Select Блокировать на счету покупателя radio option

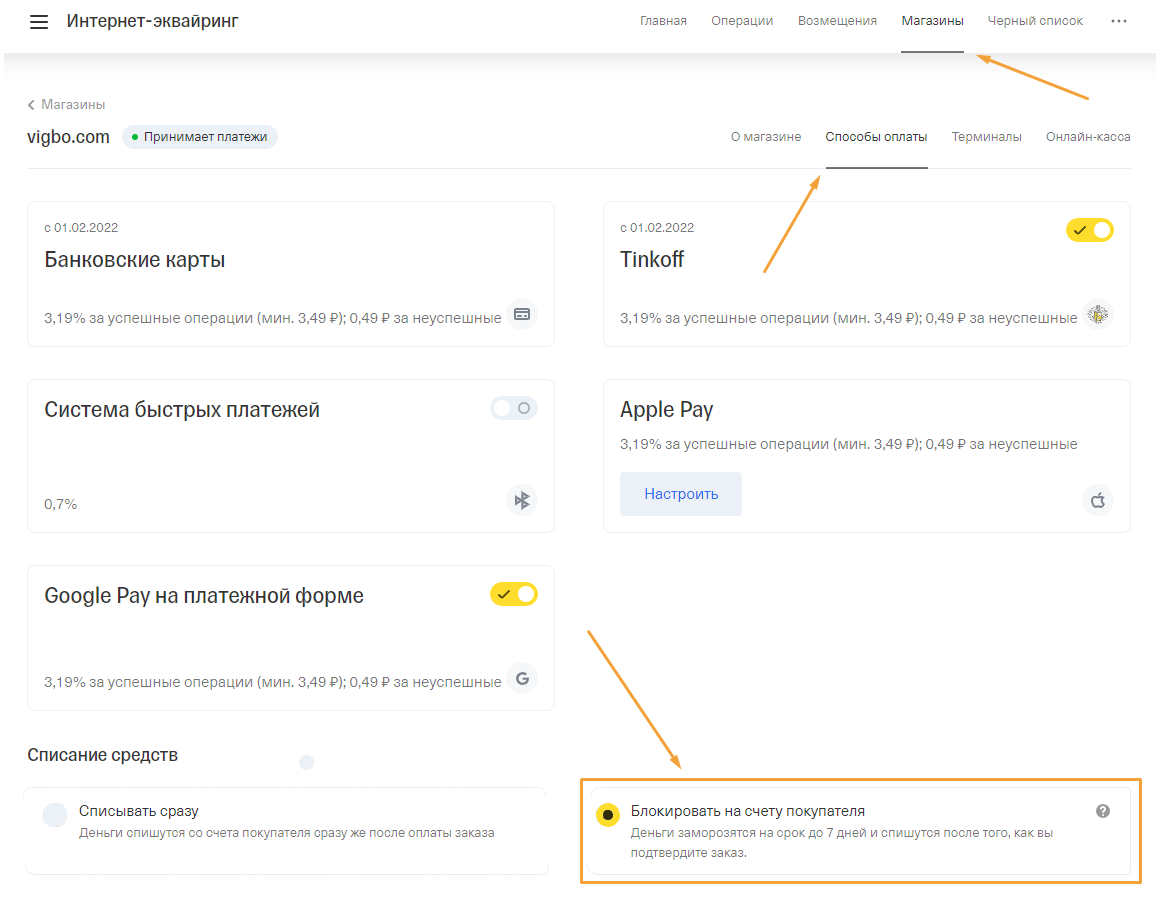pyautogui.click(x=608, y=815)
